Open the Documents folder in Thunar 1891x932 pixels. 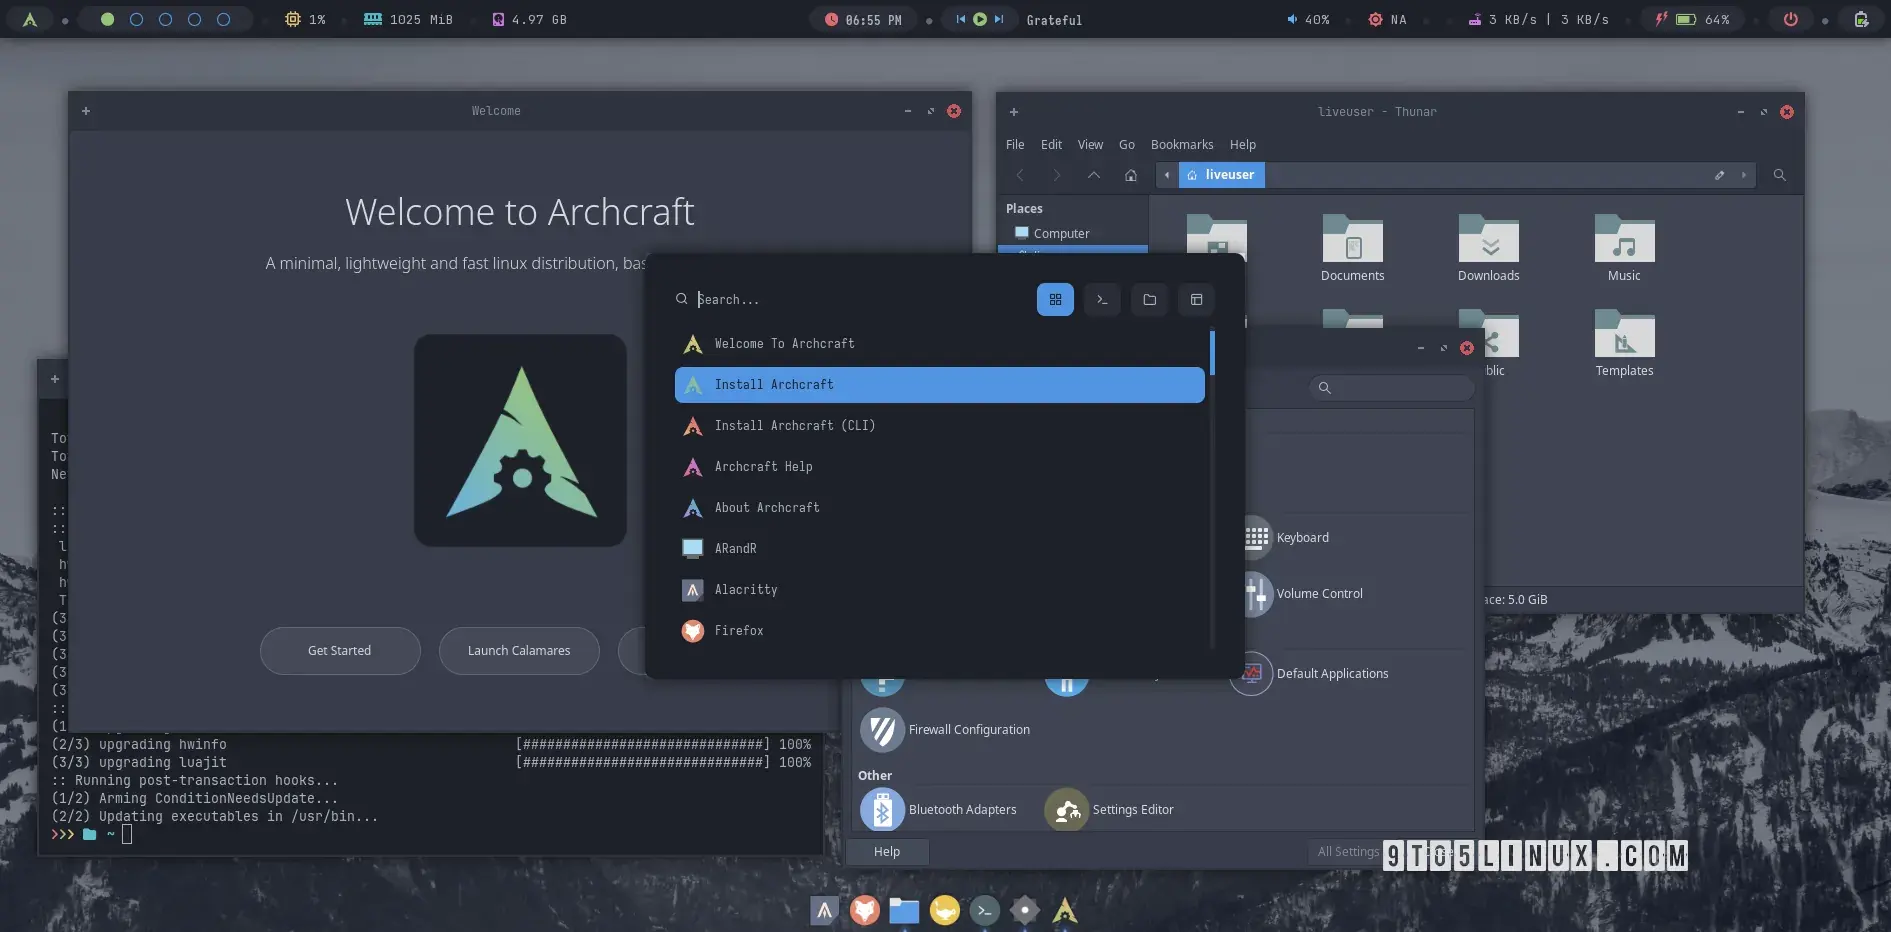tap(1352, 248)
